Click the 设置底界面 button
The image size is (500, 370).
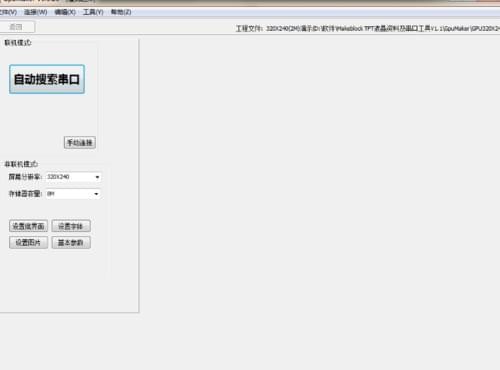click(28, 226)
